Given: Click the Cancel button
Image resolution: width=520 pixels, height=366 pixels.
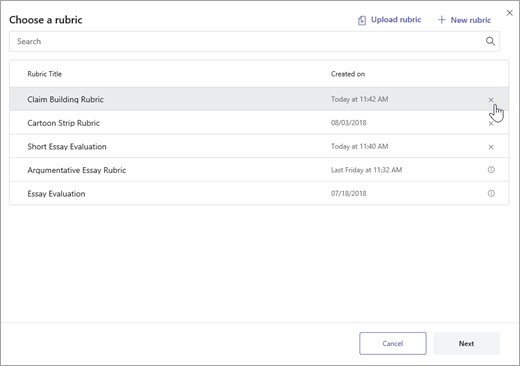Looking at the screenshot, I should [393, 343].
